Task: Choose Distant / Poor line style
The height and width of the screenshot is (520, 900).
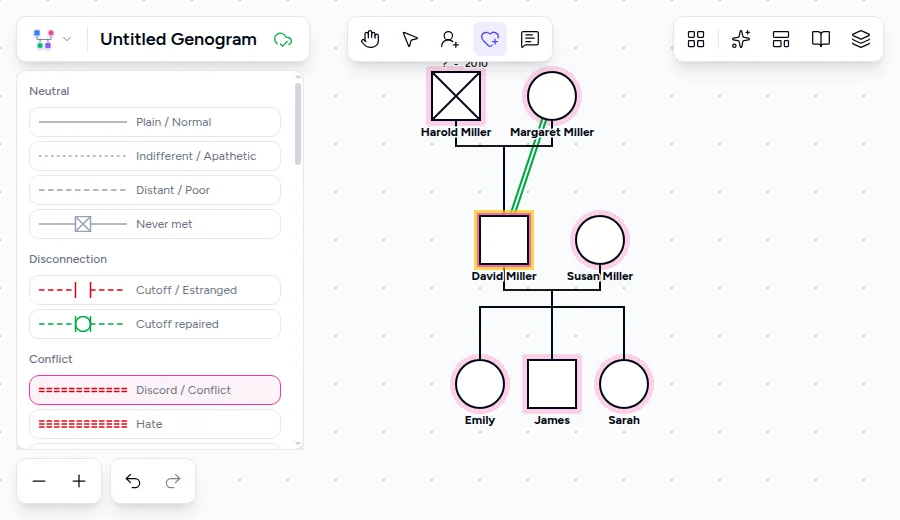Action: click(x=155, y=190)
